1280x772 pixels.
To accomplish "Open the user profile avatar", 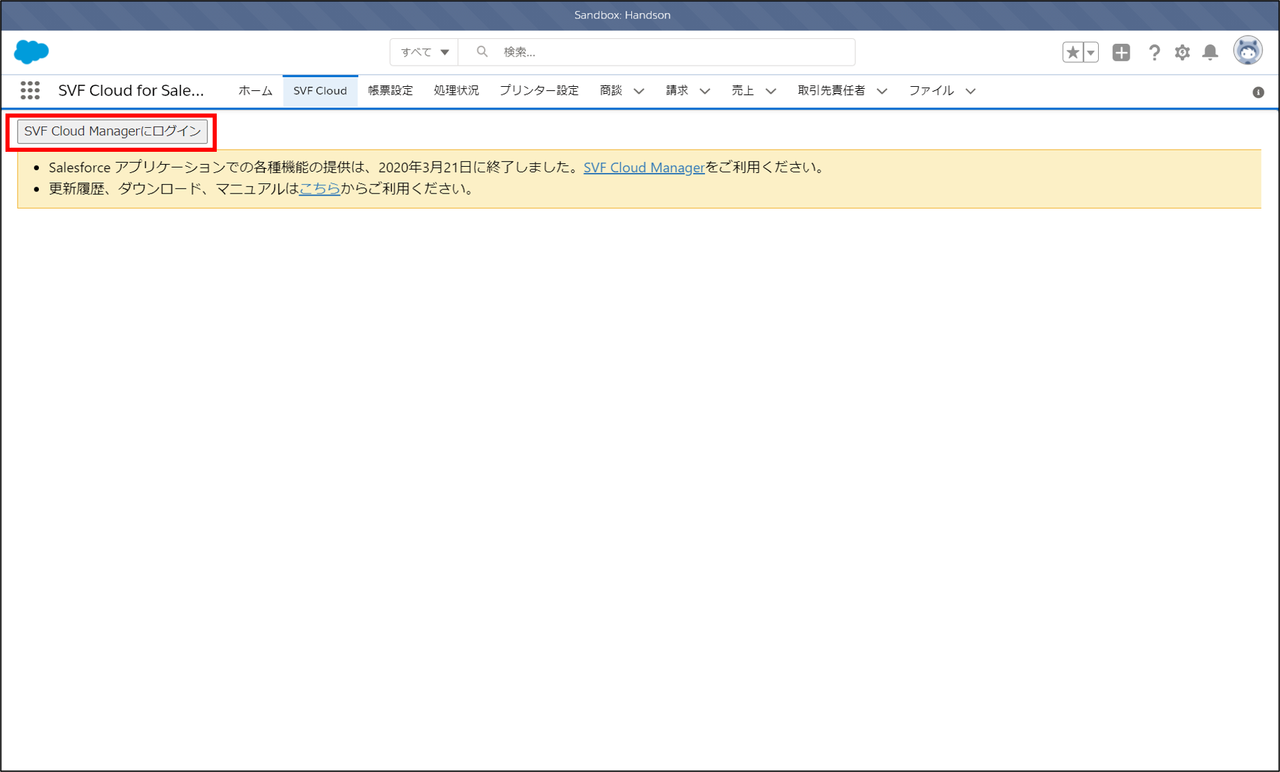I will click(x=1248, y=51).
